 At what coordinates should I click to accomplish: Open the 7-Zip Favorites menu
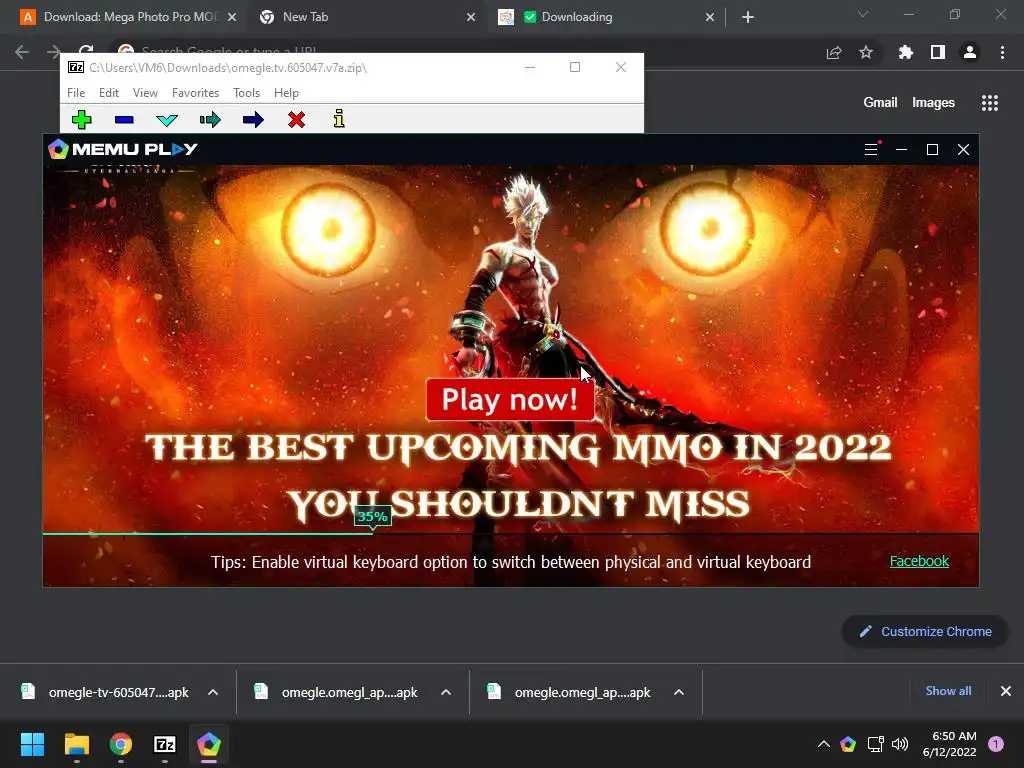195,93
